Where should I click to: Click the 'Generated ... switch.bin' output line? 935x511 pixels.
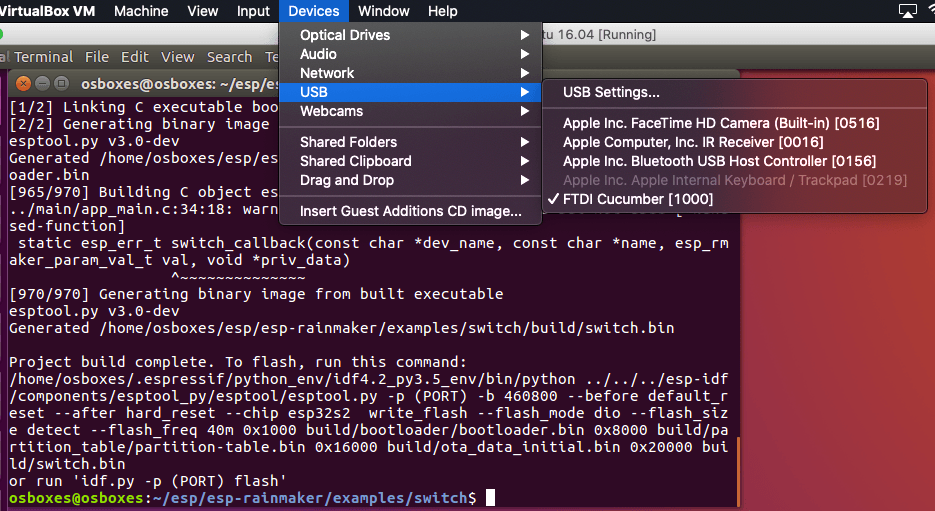click(x=342, y=328)
